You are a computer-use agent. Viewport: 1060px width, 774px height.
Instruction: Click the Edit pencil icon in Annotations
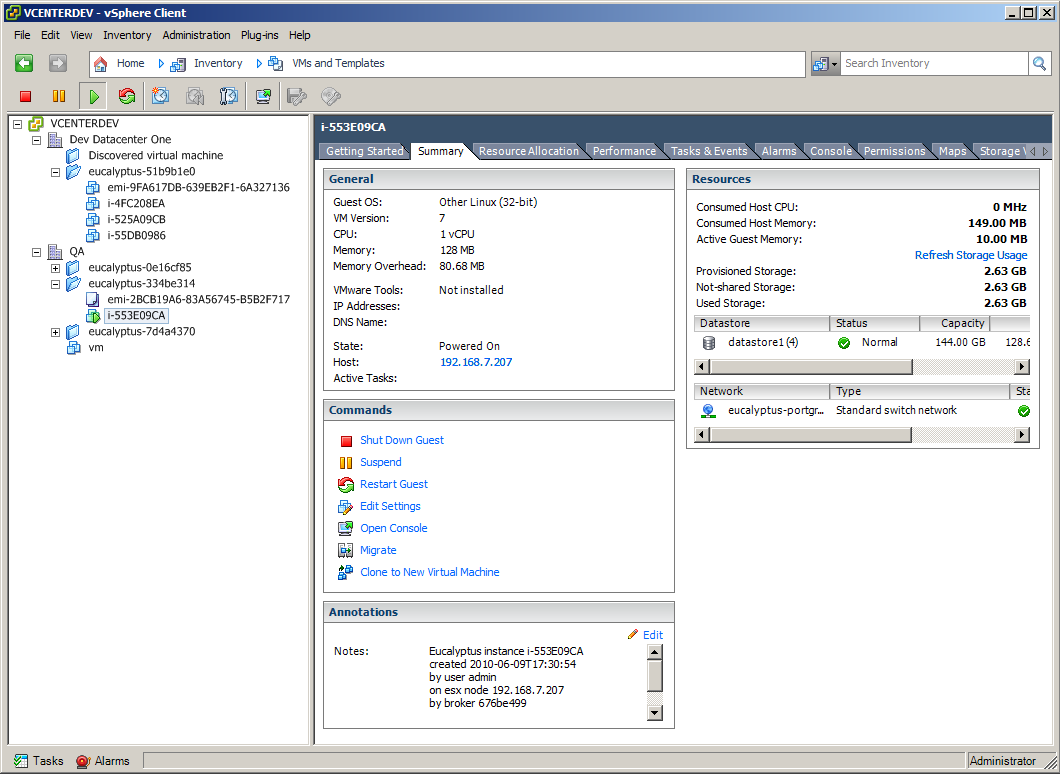634,634
